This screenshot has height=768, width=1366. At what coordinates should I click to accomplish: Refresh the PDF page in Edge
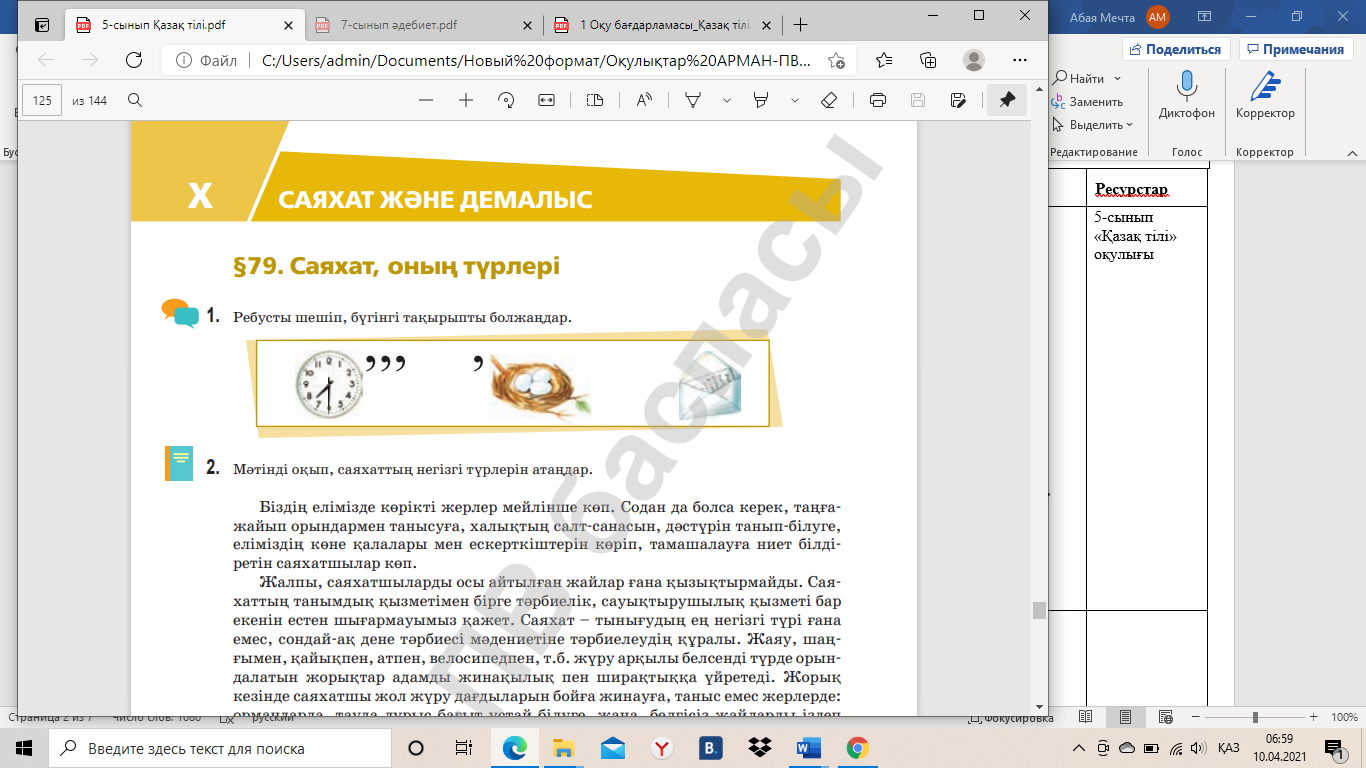click(x=134, y=60)
